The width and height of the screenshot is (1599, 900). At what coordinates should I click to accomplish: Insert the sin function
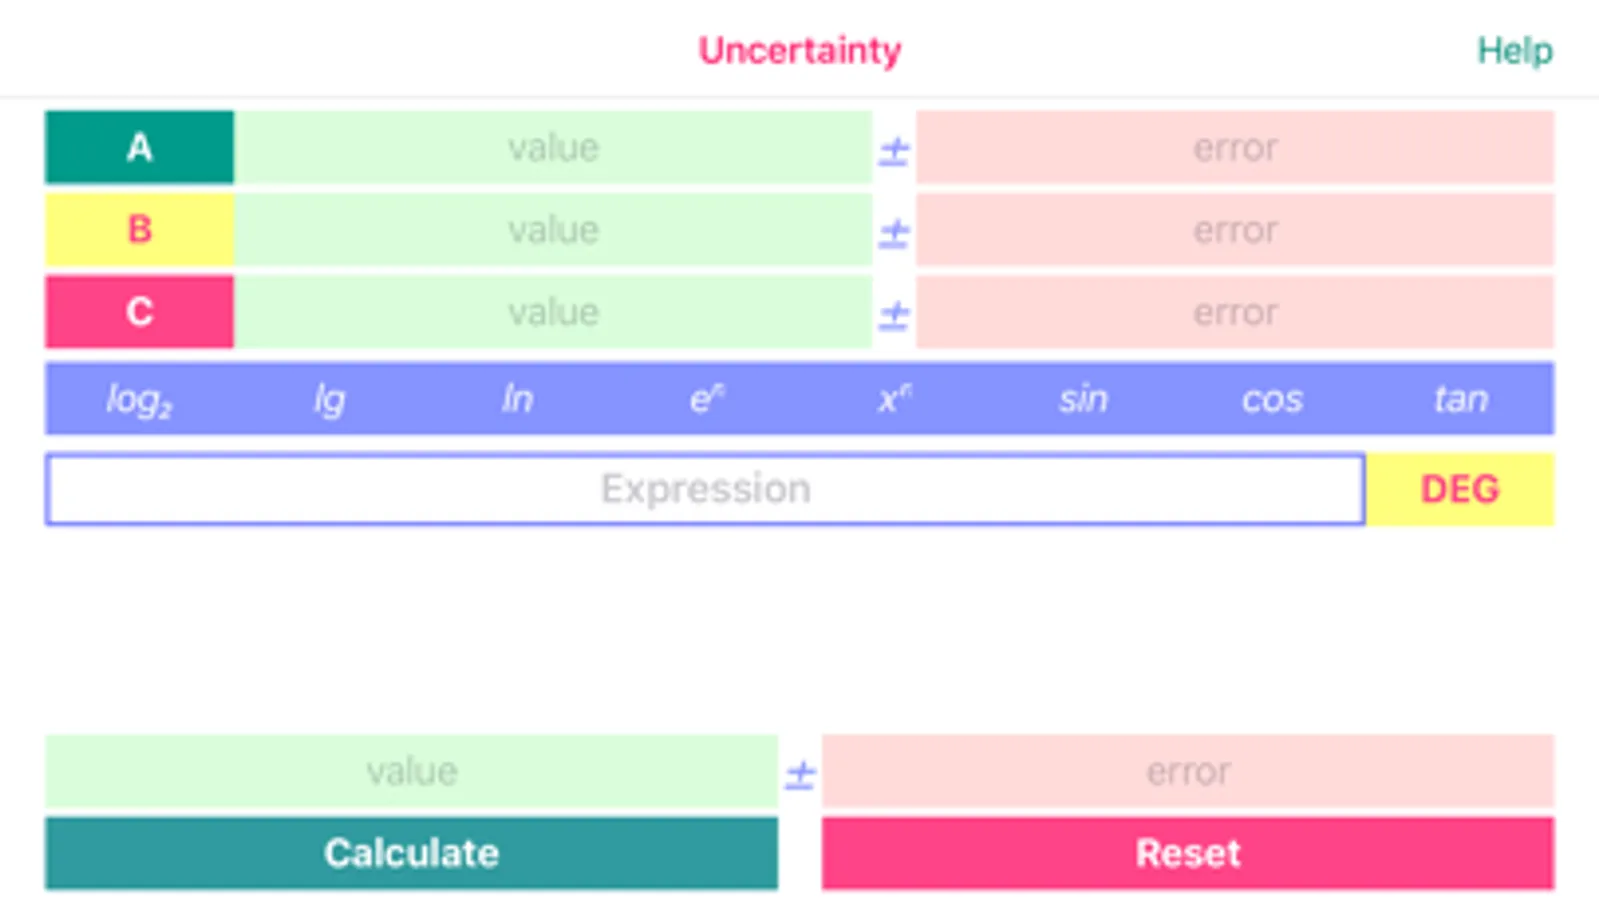tap(1083, 399)
